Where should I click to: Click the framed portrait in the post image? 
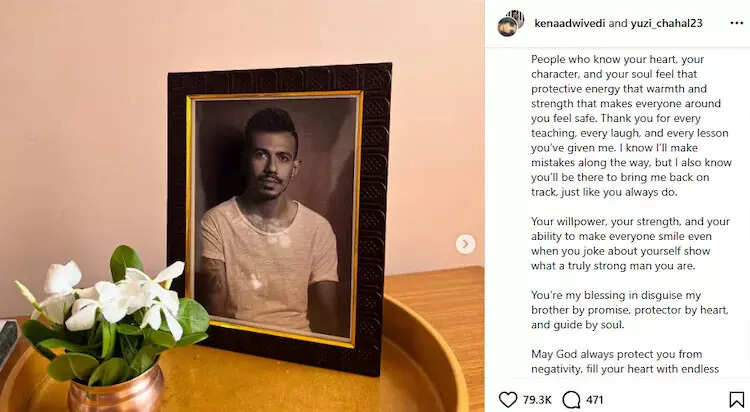click(279, 218)
